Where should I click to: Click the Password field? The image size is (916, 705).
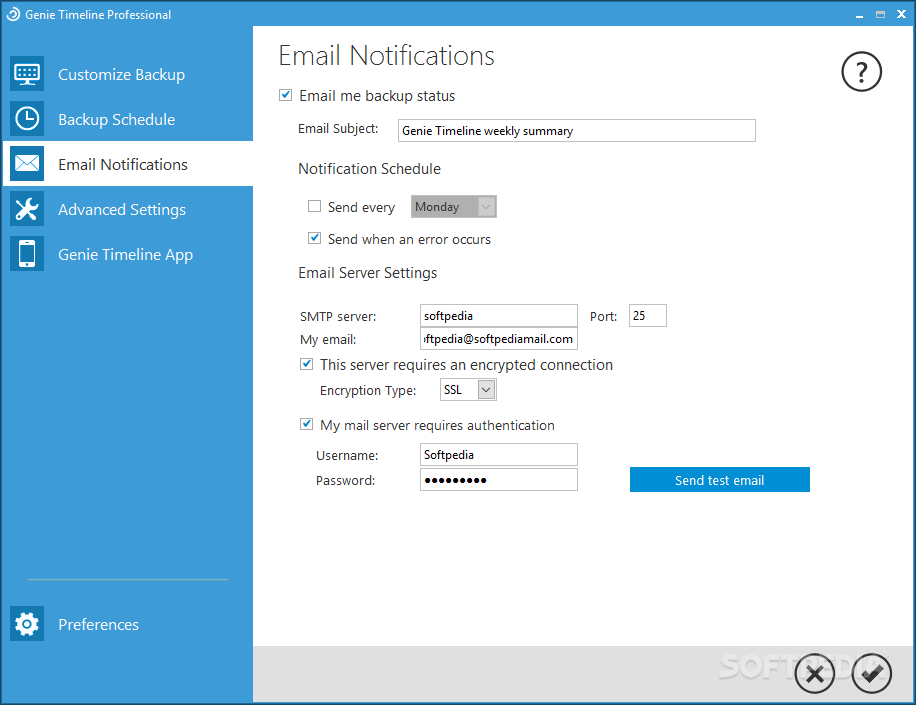tap(499, 480)
